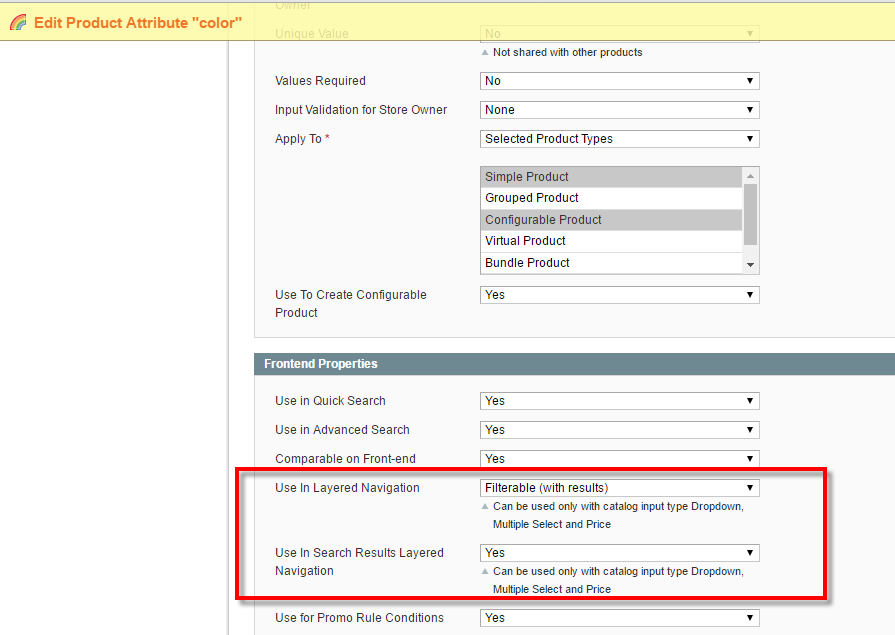Open Use To Create Configurable Product dropdown
Screen dimensions: 895x635
(x=619, y=295)
